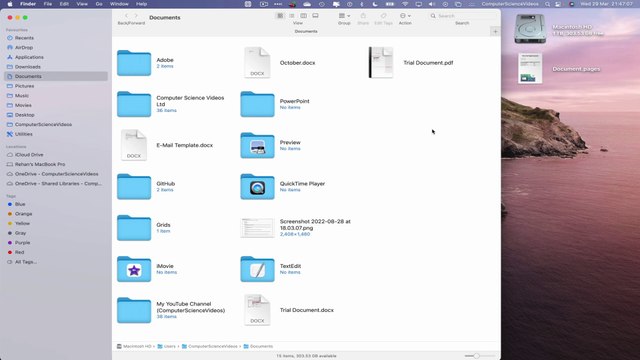Open AirDrop in the sidebar
This screenshot has width=640, height=360.
click(x=24, y=48)
